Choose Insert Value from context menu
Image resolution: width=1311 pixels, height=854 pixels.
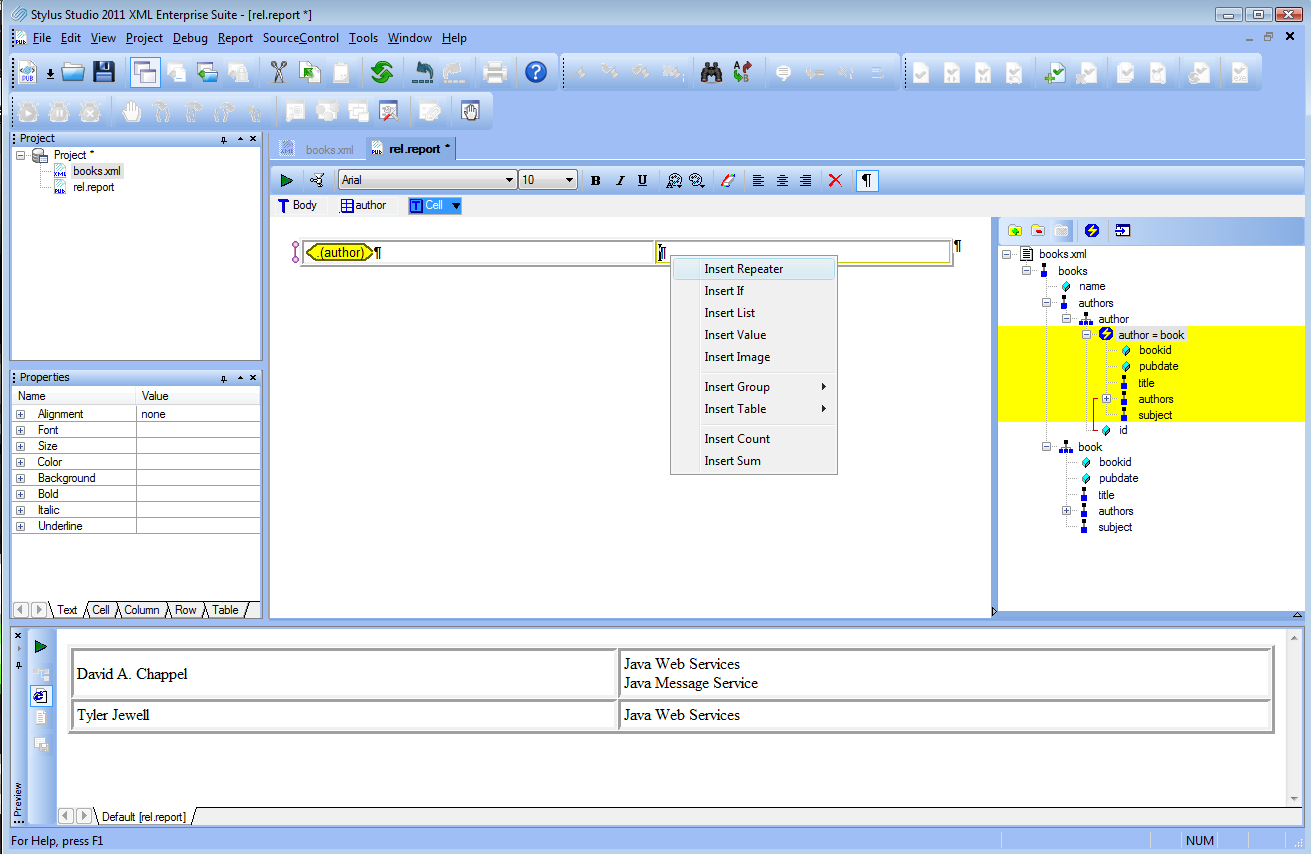tap(753, 335)
